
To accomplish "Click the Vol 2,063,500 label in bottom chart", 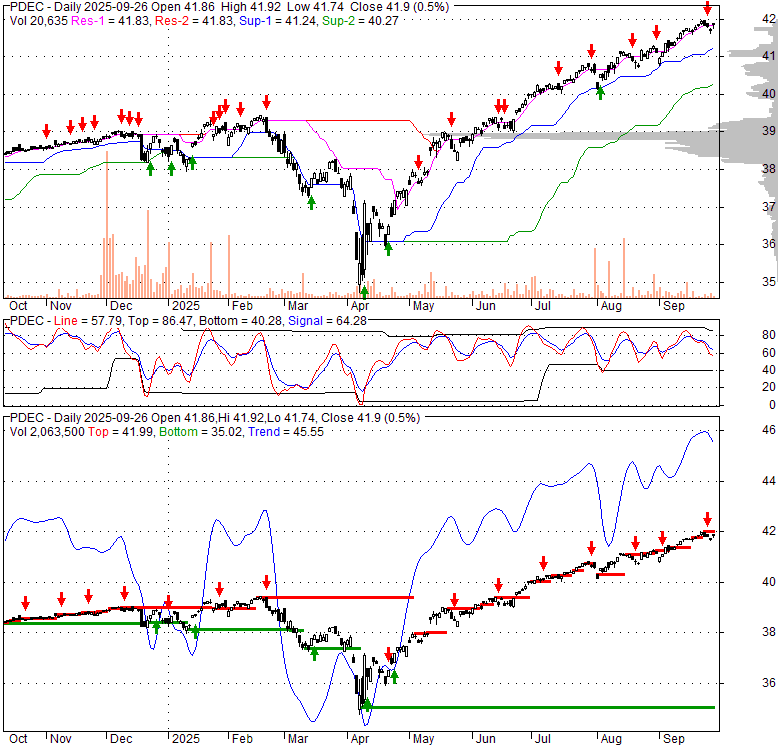I will coord(47,432).
